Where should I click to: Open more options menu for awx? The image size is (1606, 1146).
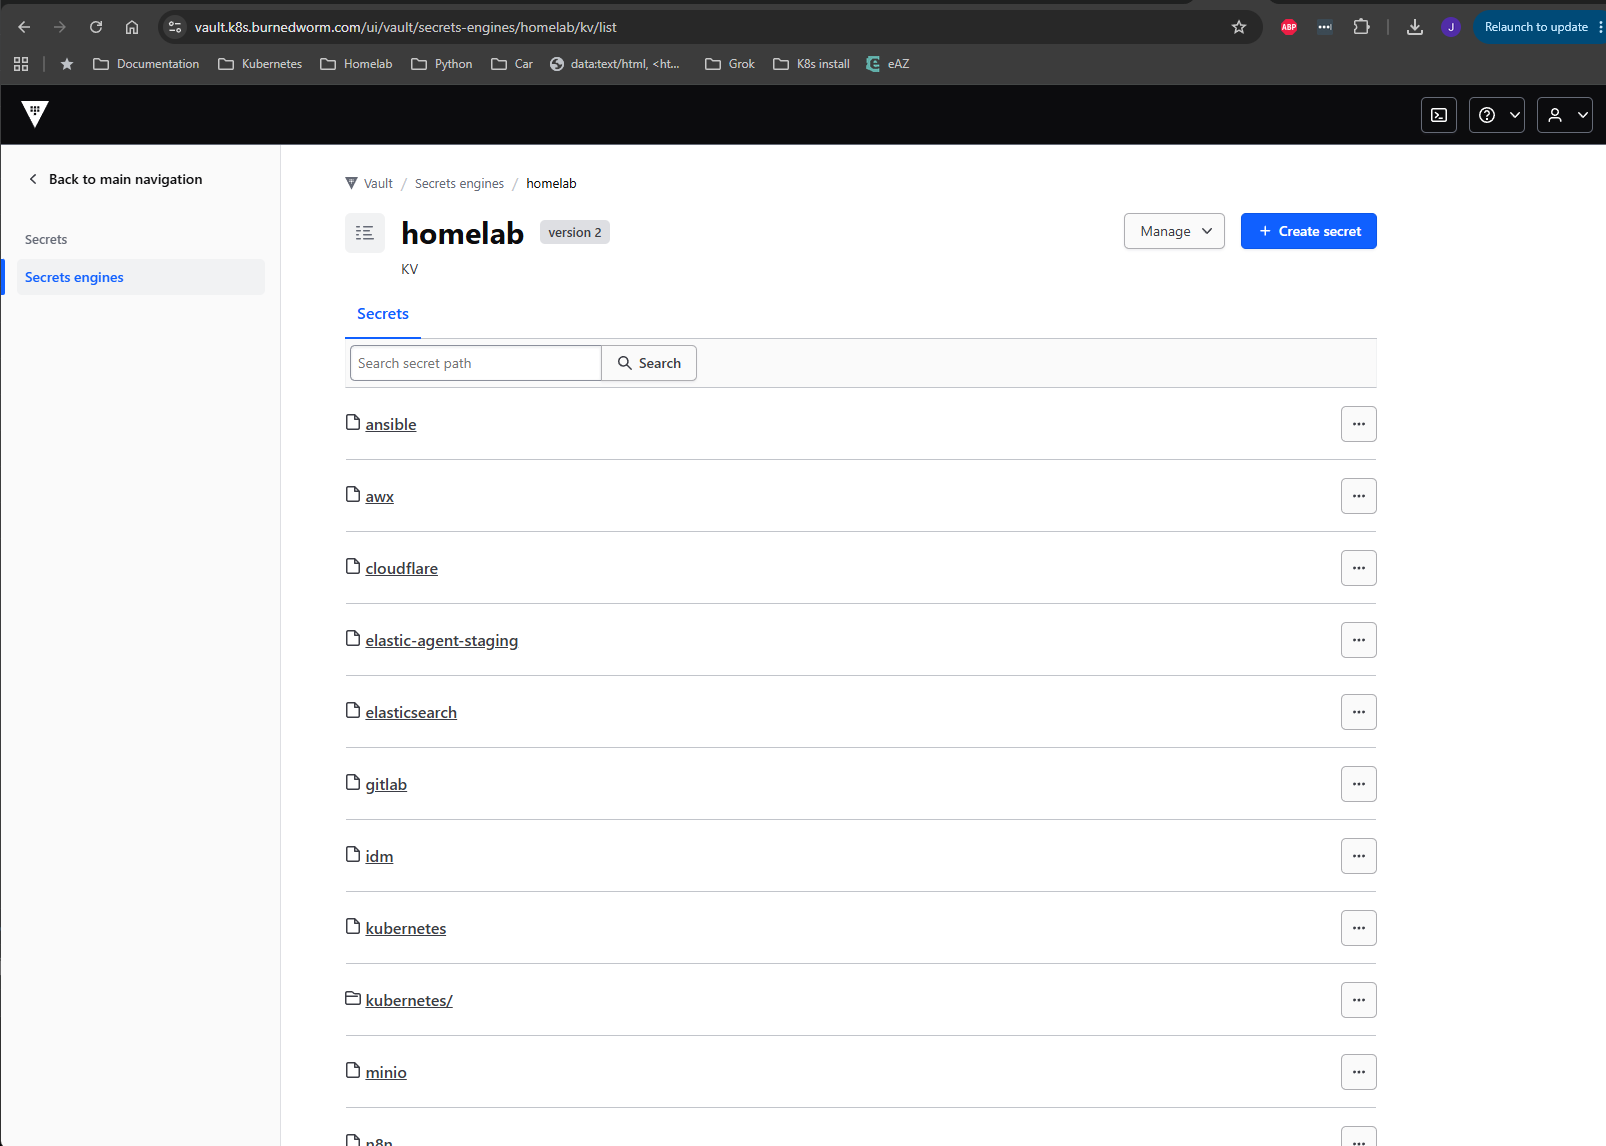(1358, 496)
